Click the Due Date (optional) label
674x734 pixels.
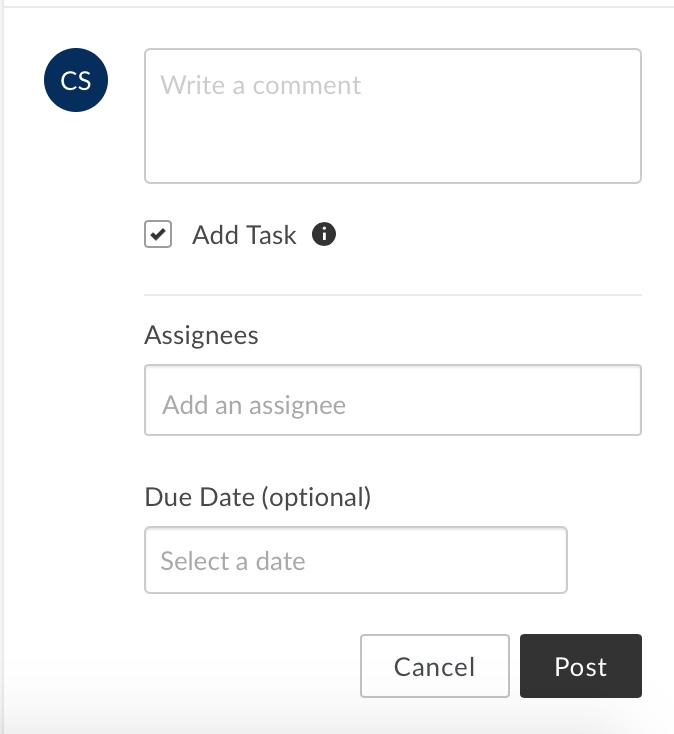[x=257, y=497]
